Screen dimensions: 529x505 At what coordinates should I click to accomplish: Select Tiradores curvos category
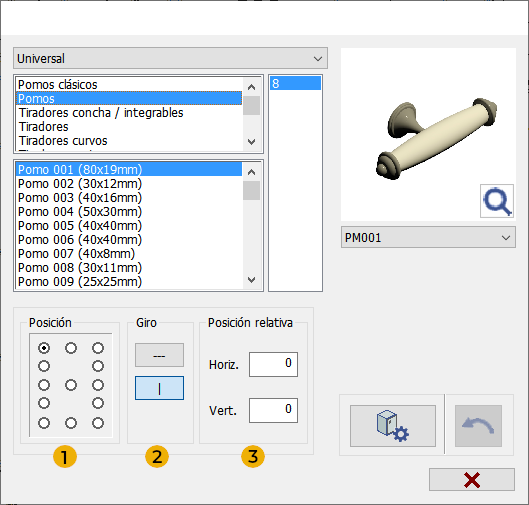coord(63,141)
